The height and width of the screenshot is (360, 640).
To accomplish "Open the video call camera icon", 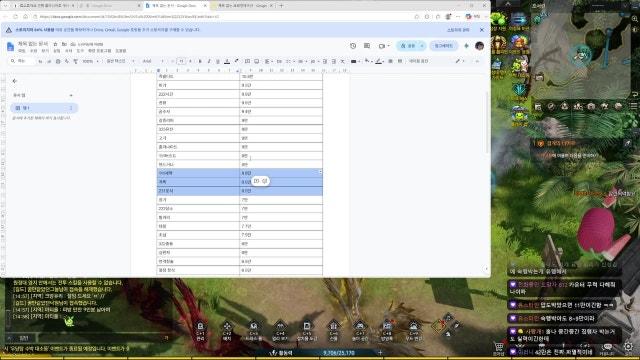I will 382,46.
